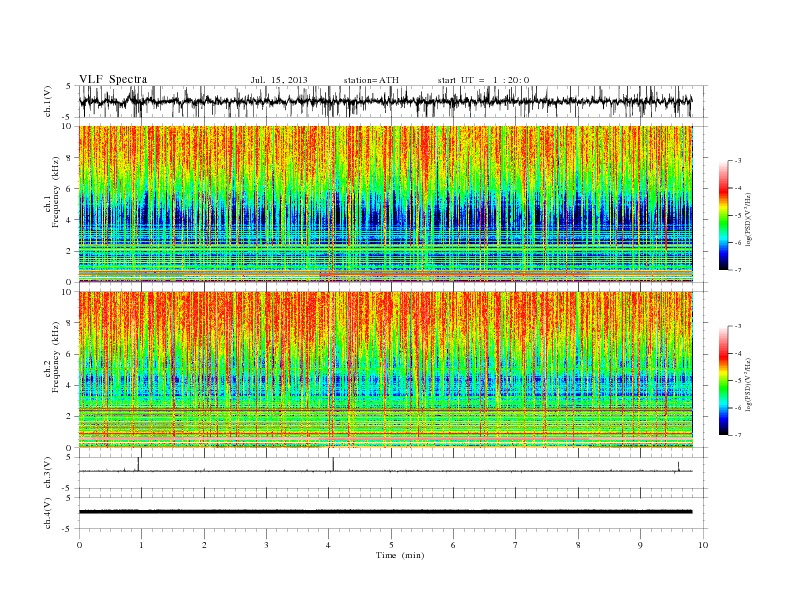Viewport: 792px width, 612px height.
Task: Click the "-7" label on ch.2 colorbar
Action: (738, 435)
